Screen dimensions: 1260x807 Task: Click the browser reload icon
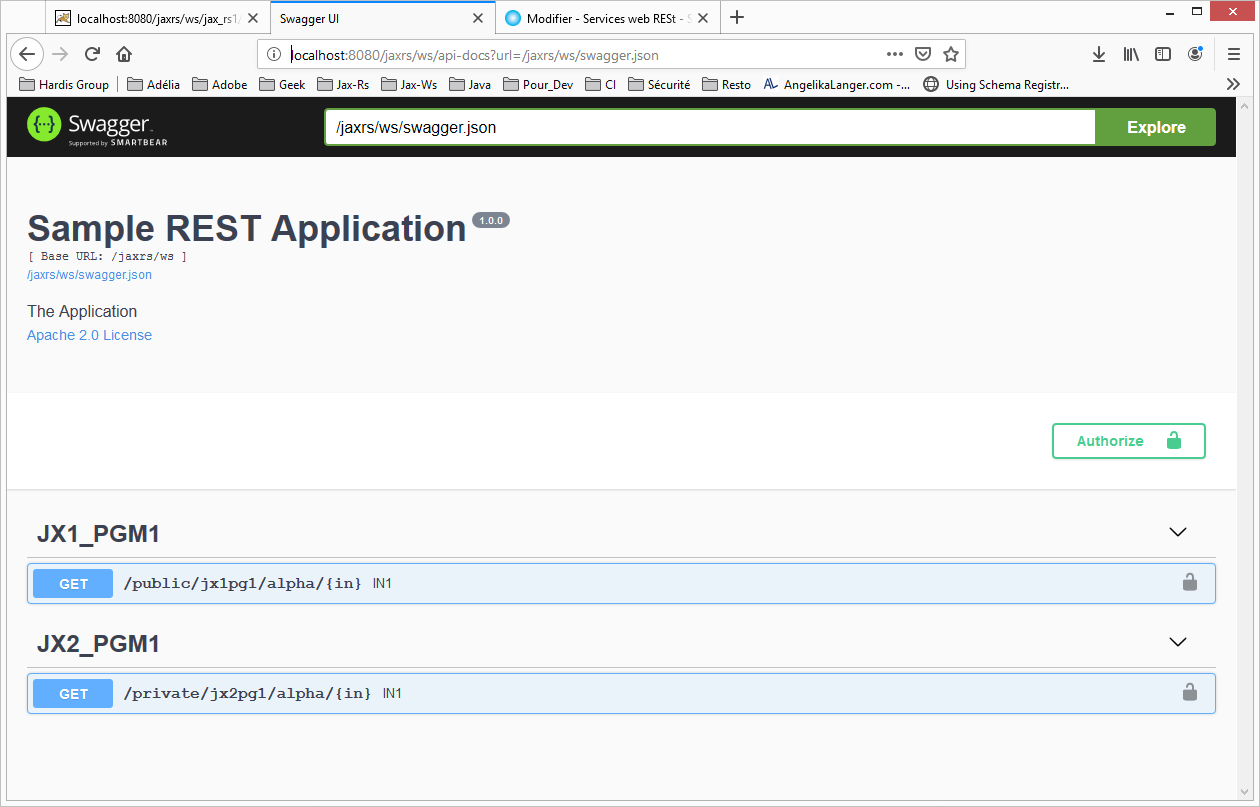point(92,54)
